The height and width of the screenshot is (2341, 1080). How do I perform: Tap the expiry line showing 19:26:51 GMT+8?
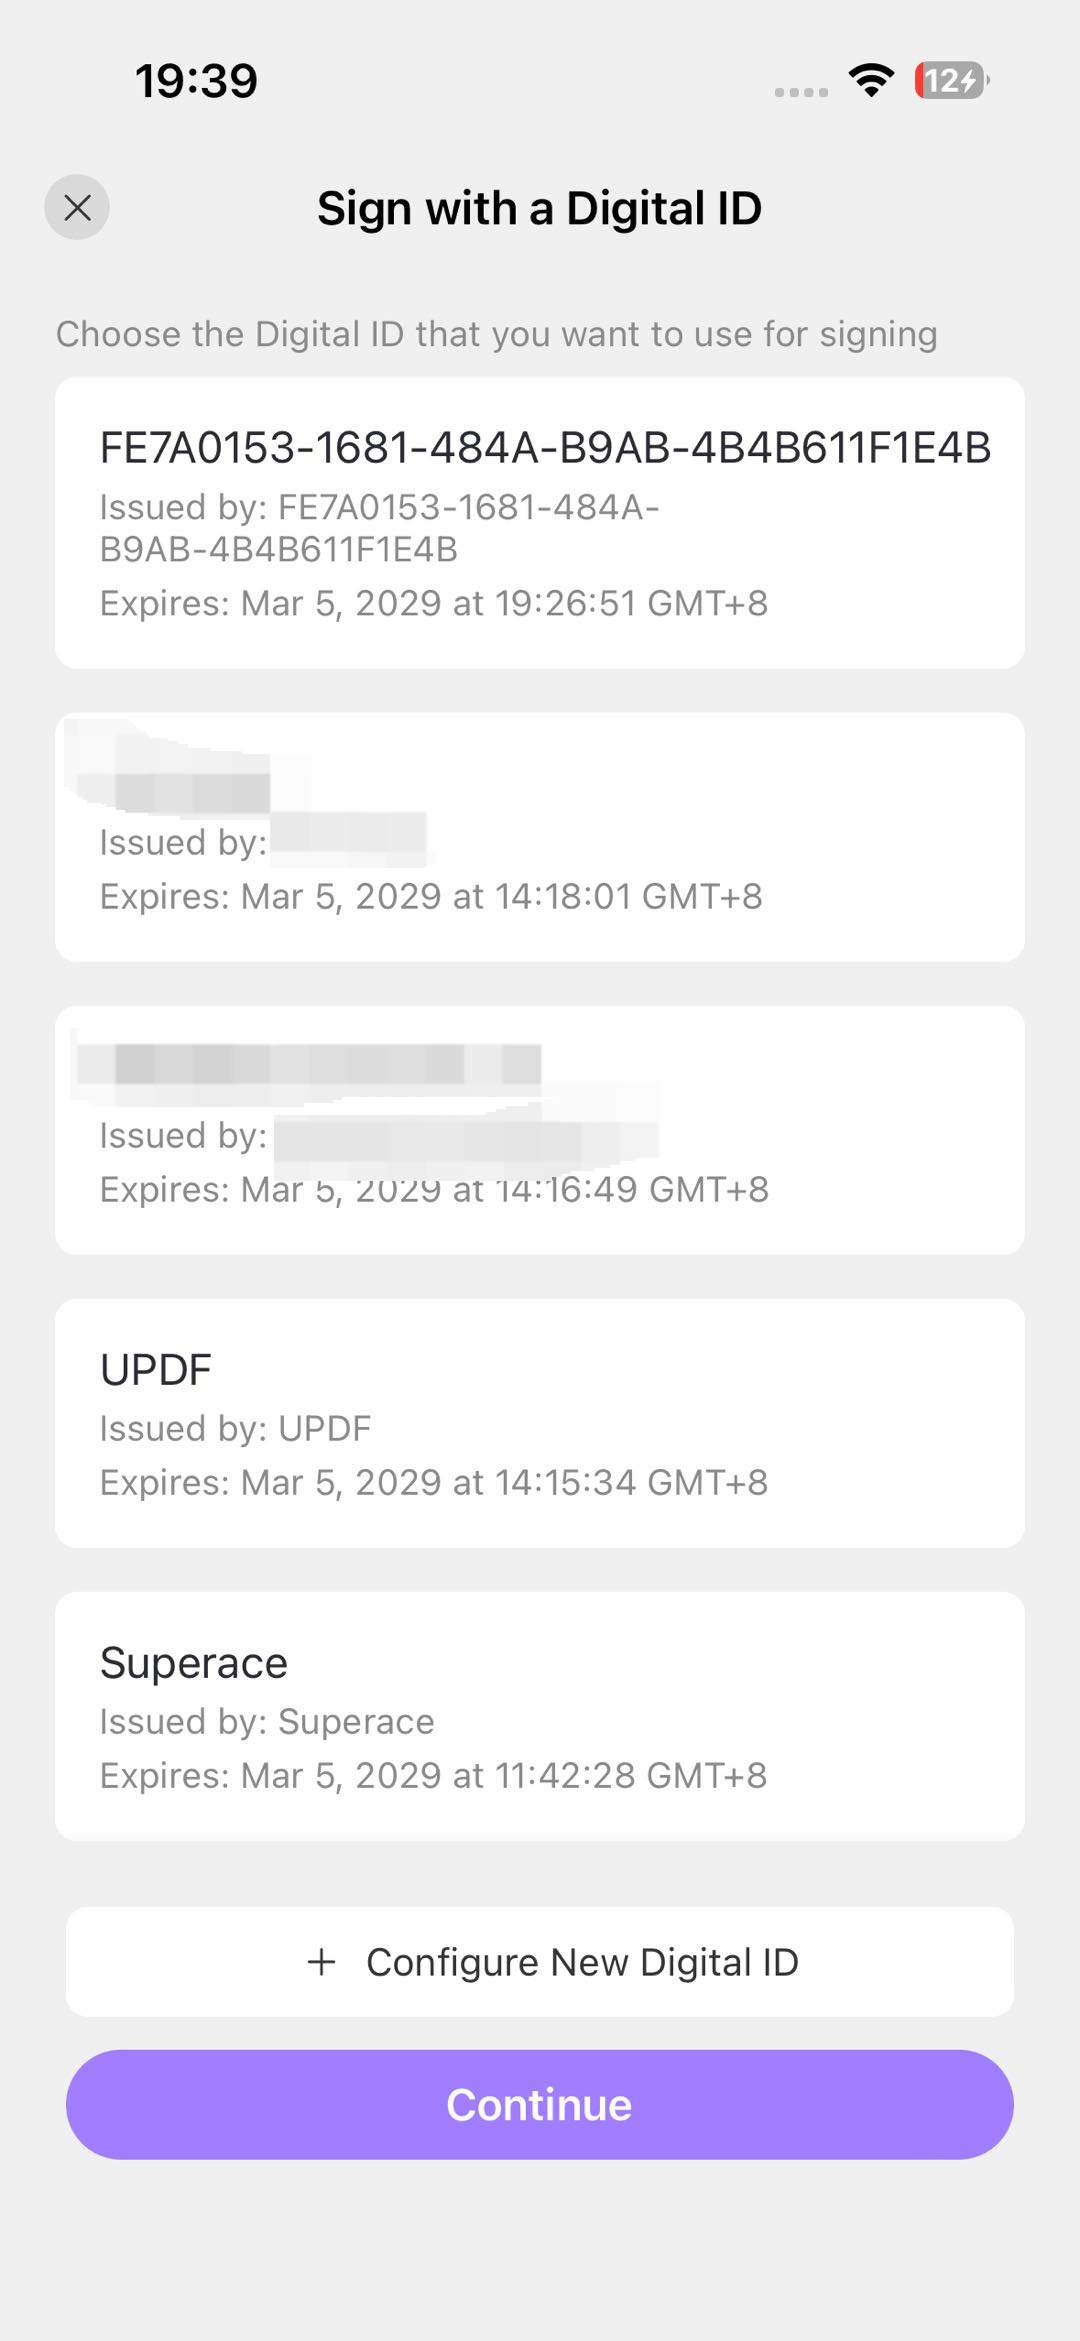pyautogui.click(x=433, y=603)
